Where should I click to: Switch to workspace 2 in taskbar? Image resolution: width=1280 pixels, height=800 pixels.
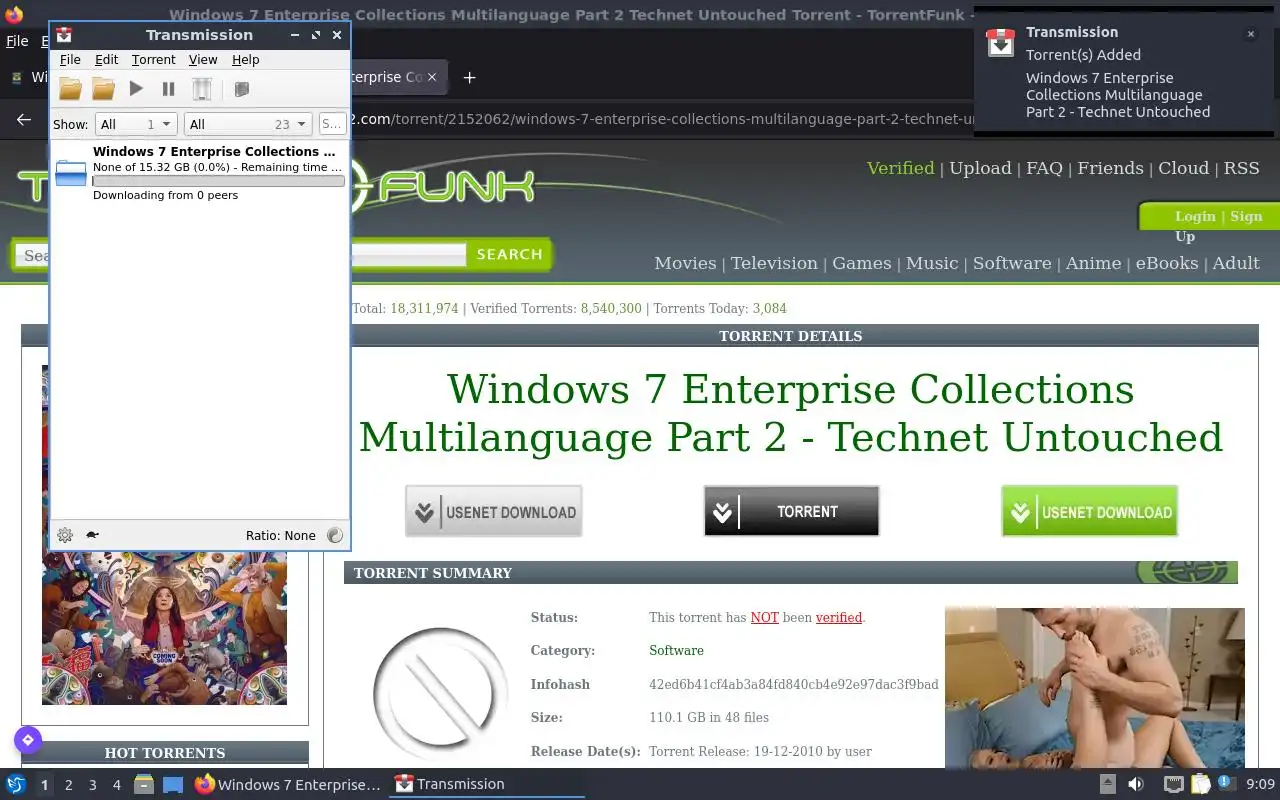(x=68, y=785)
